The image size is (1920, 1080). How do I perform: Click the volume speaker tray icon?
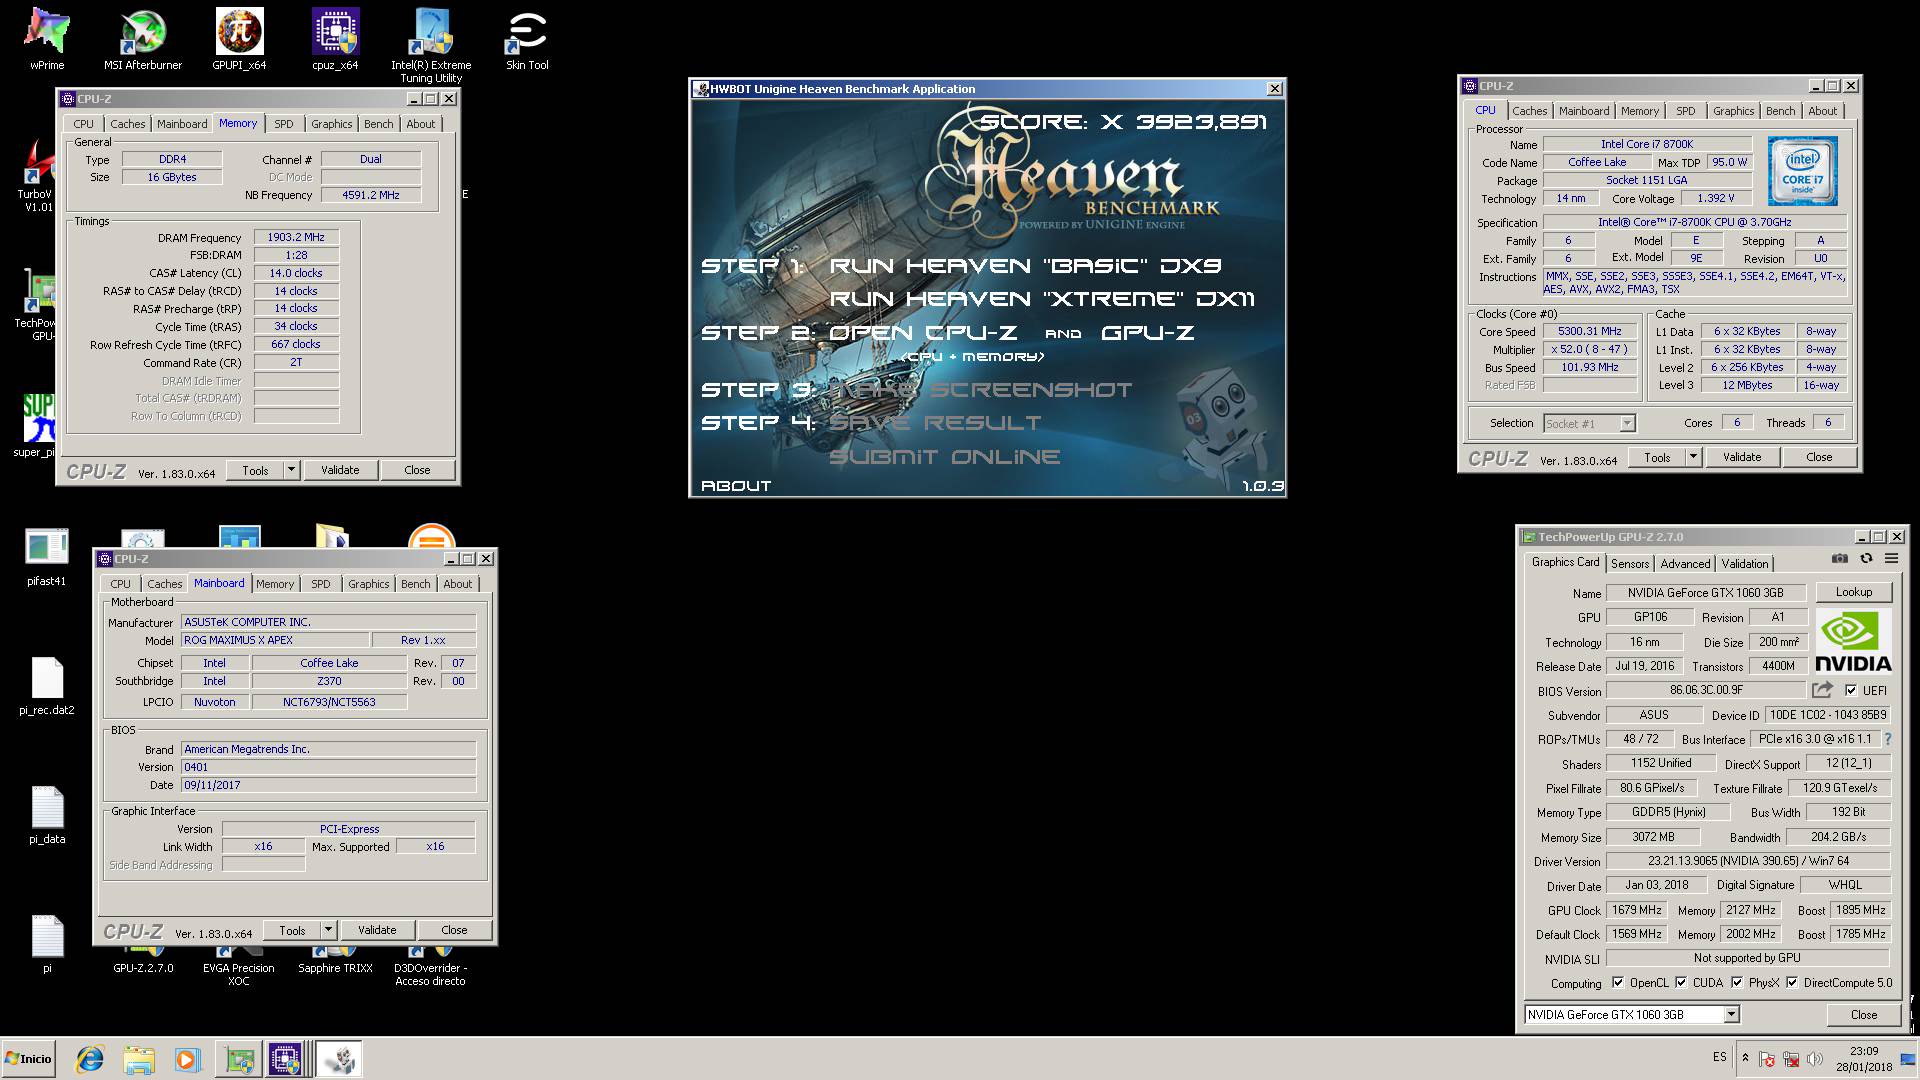(1814, 1059)
